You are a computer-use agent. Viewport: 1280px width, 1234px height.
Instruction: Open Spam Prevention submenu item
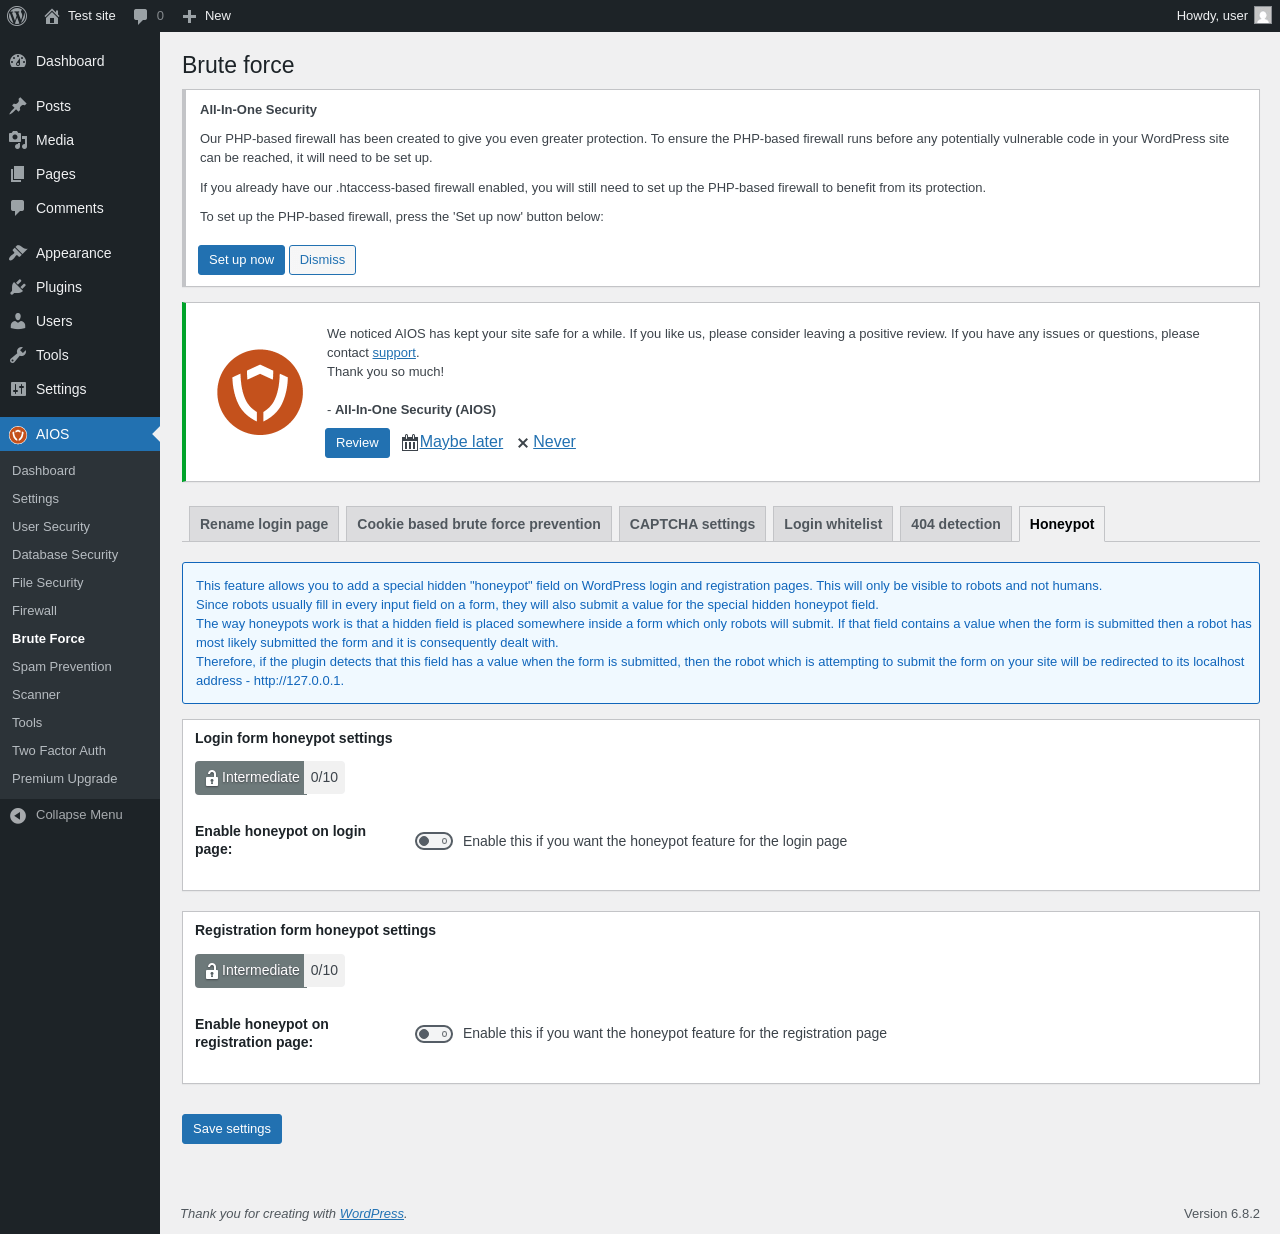[80, 667]
